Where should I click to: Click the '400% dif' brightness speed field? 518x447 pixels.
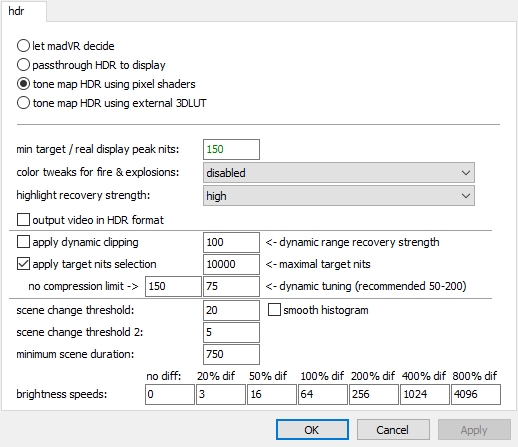tap(425, 394)
